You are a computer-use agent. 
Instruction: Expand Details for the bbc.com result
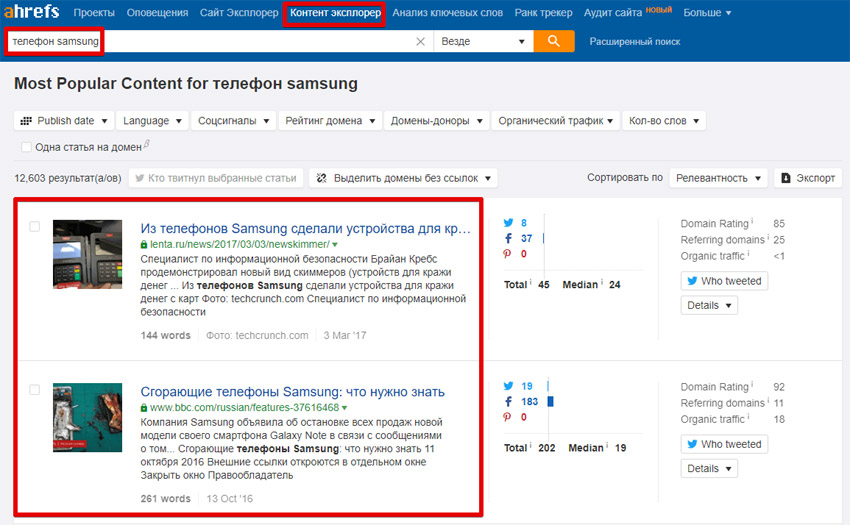[709, 469]
